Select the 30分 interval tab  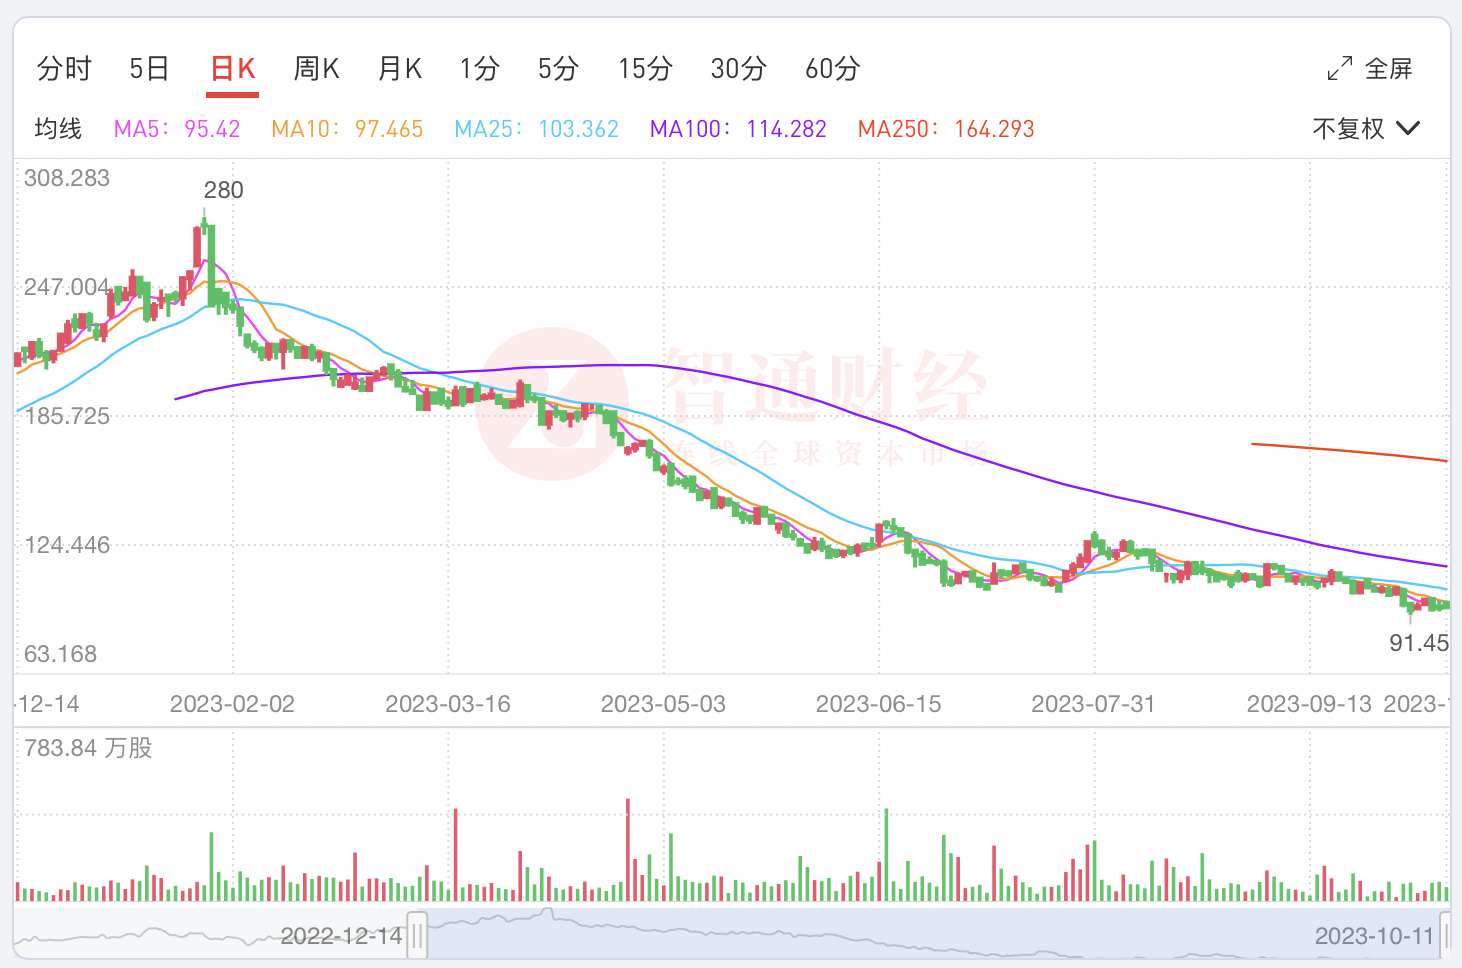(x=738, y=69)
